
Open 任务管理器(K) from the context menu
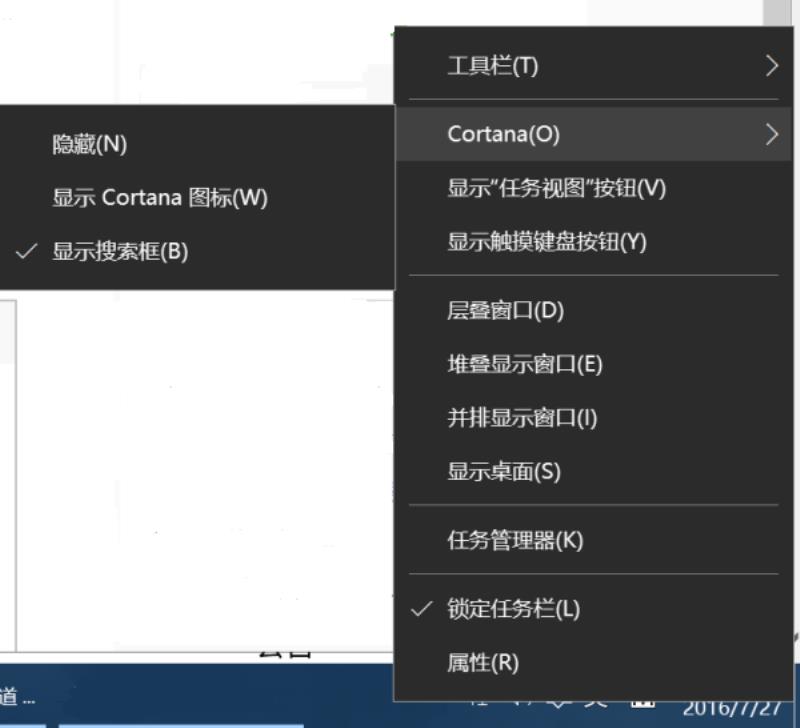coord(594,540)
